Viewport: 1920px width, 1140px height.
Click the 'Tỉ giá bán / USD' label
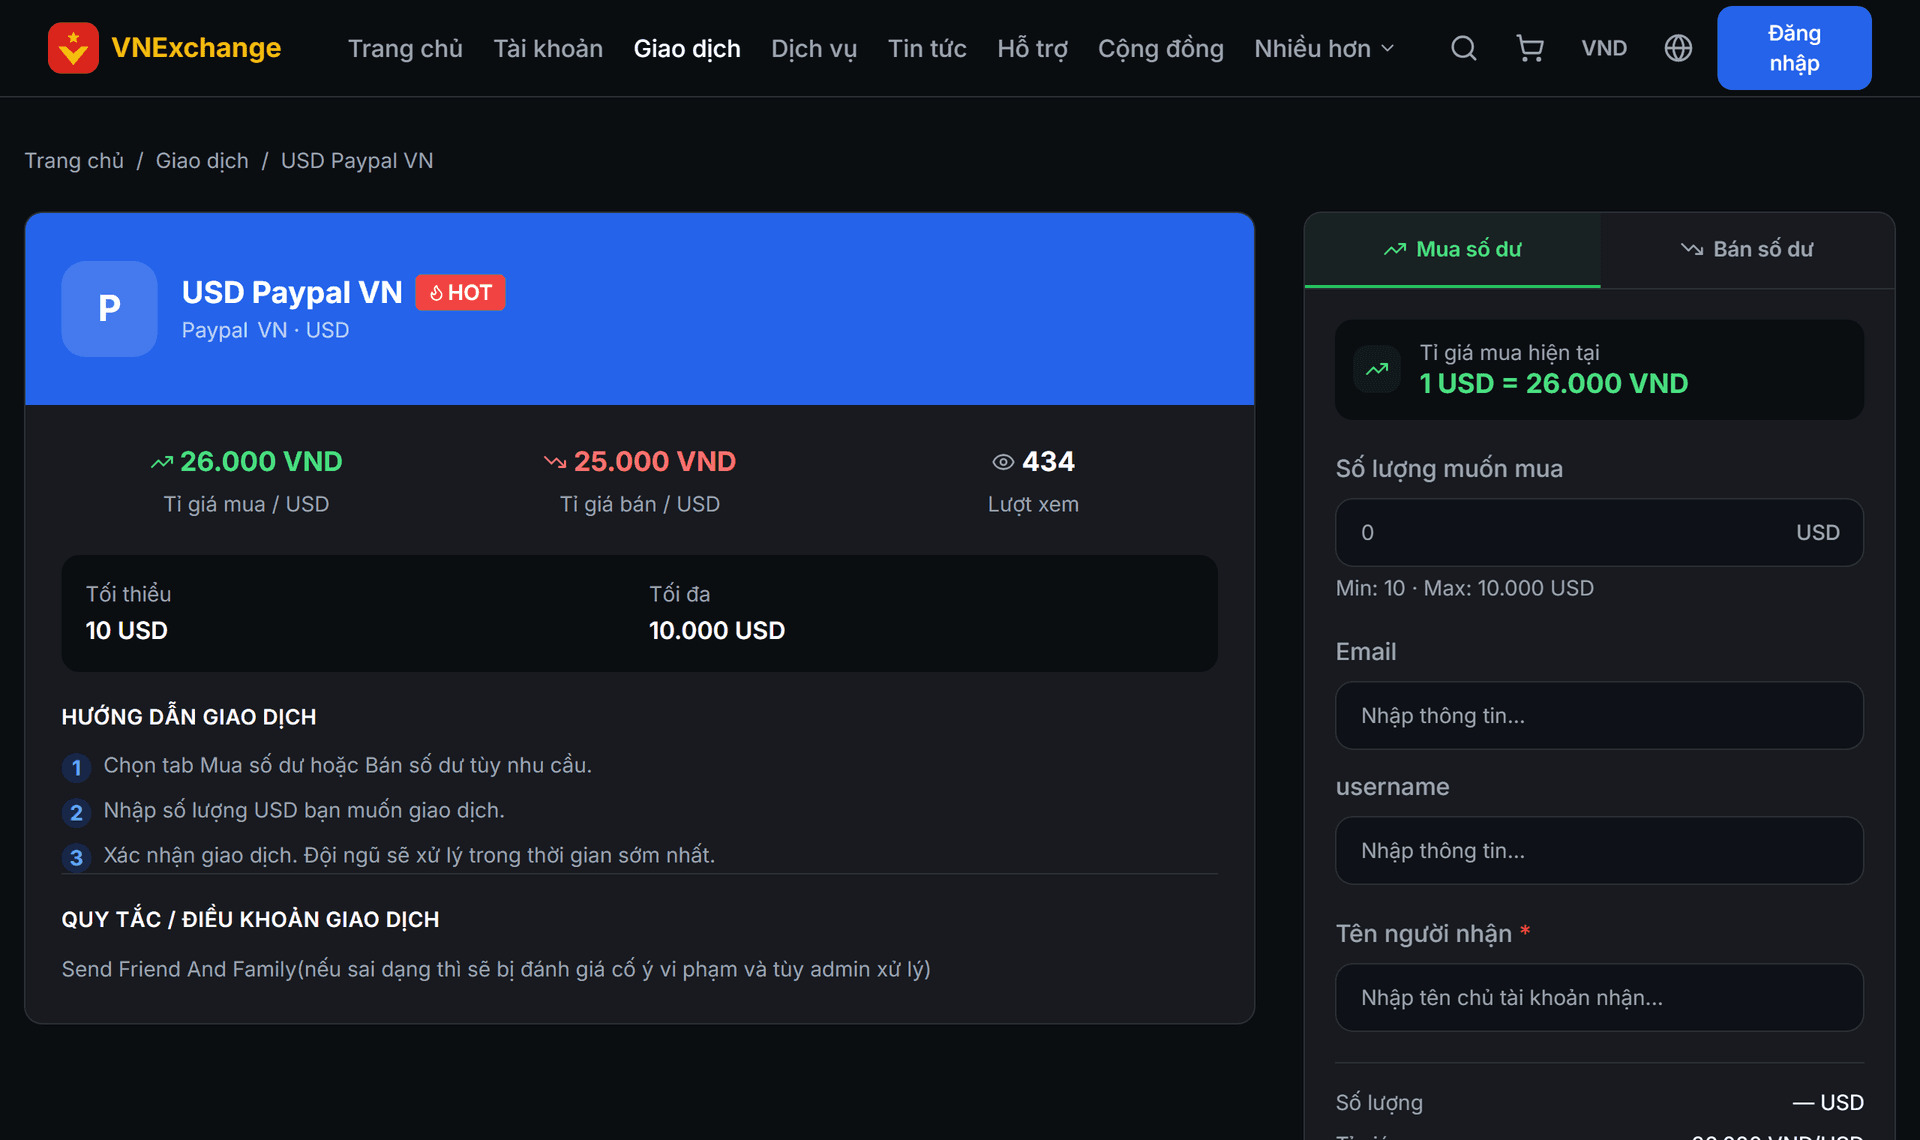(640, 505)
